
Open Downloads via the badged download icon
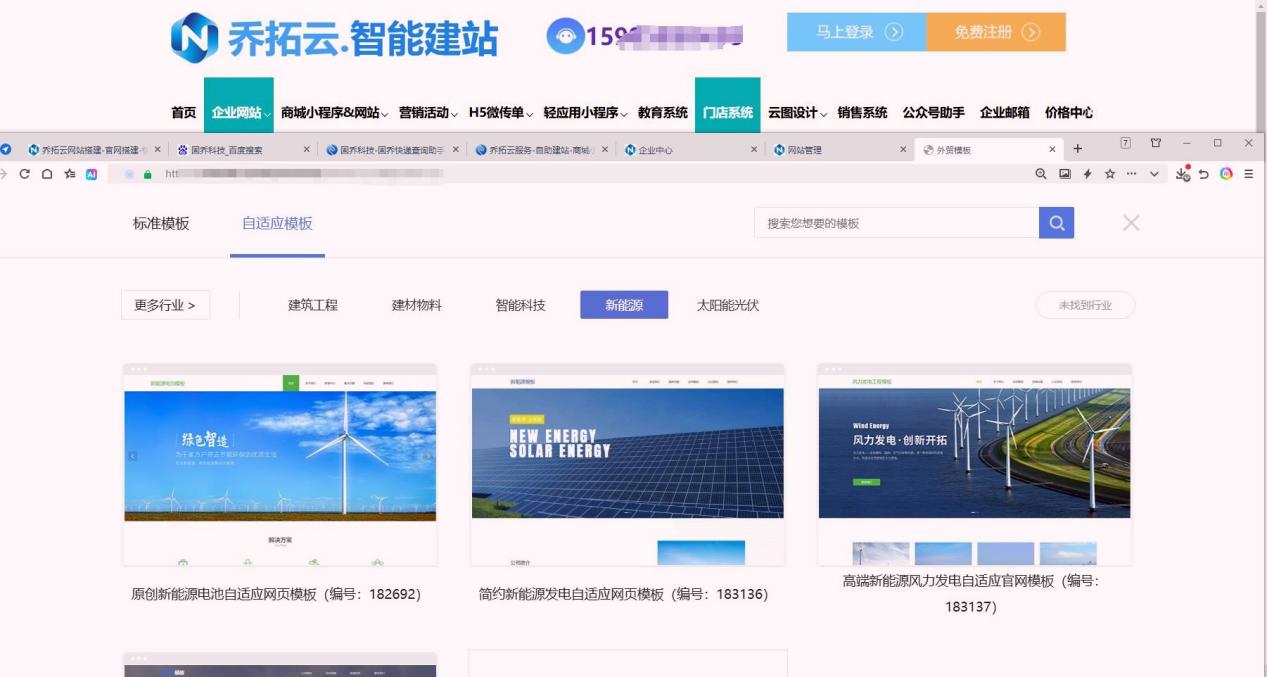point(1182,173)
